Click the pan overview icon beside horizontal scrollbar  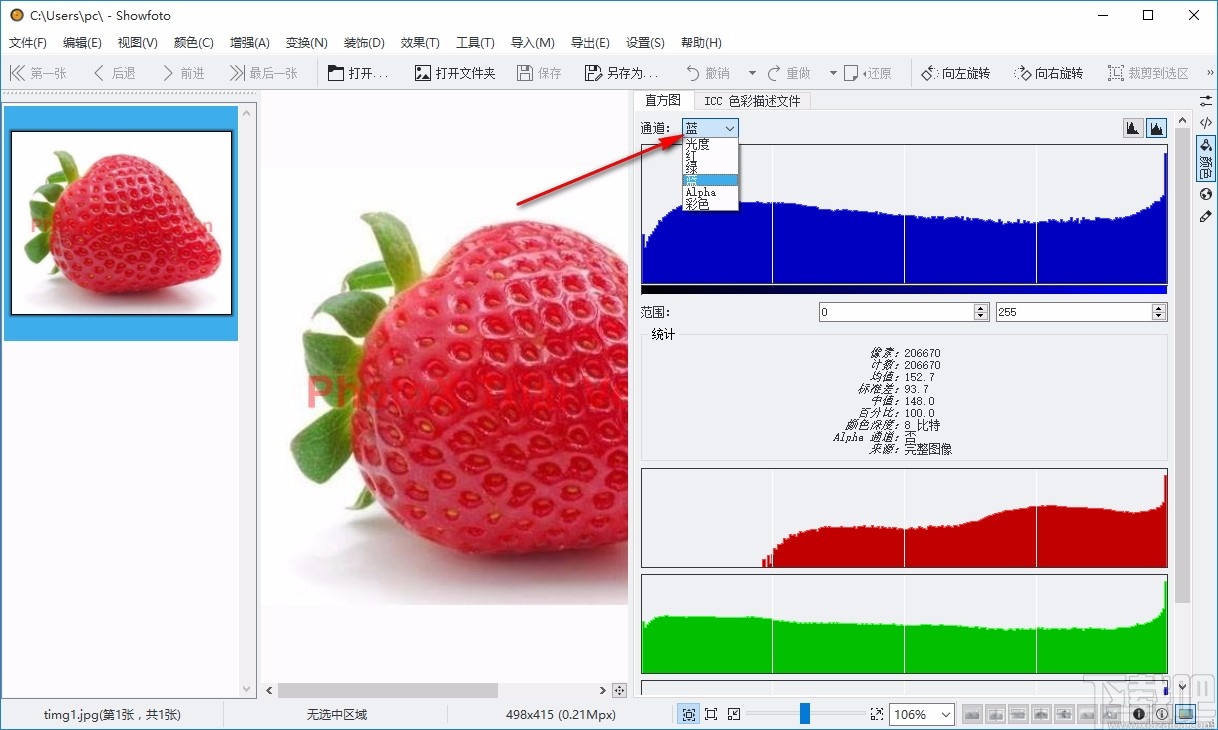tap(619, 690)
